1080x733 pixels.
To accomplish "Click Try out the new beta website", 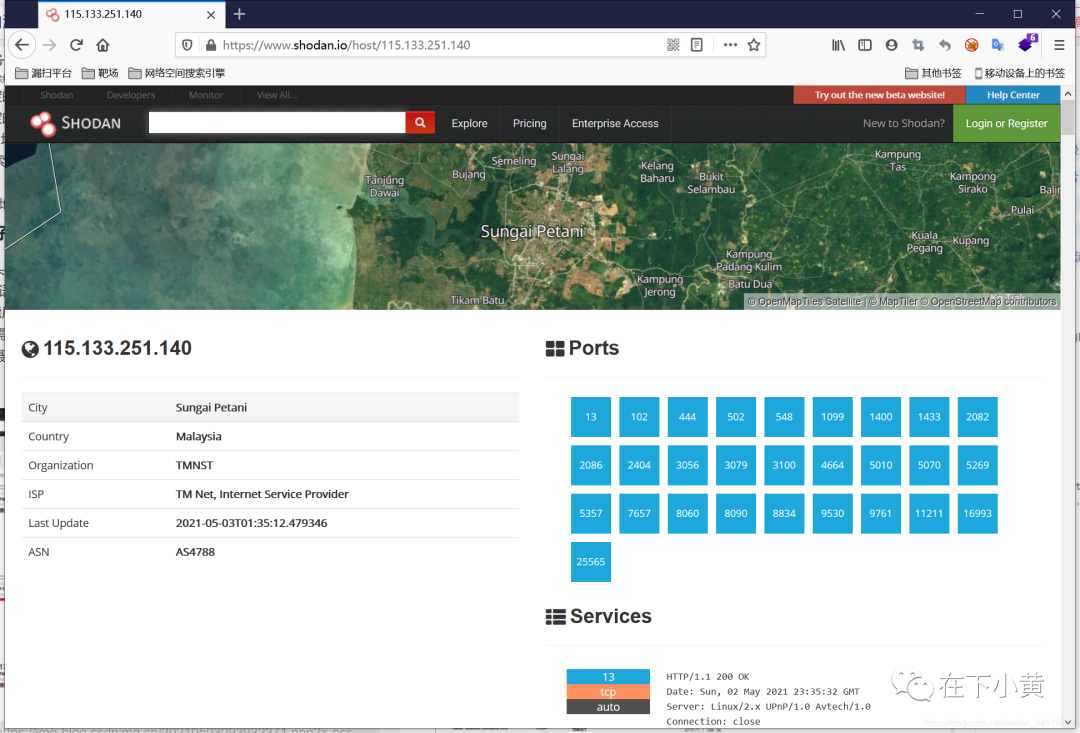I will coord(880,95).
